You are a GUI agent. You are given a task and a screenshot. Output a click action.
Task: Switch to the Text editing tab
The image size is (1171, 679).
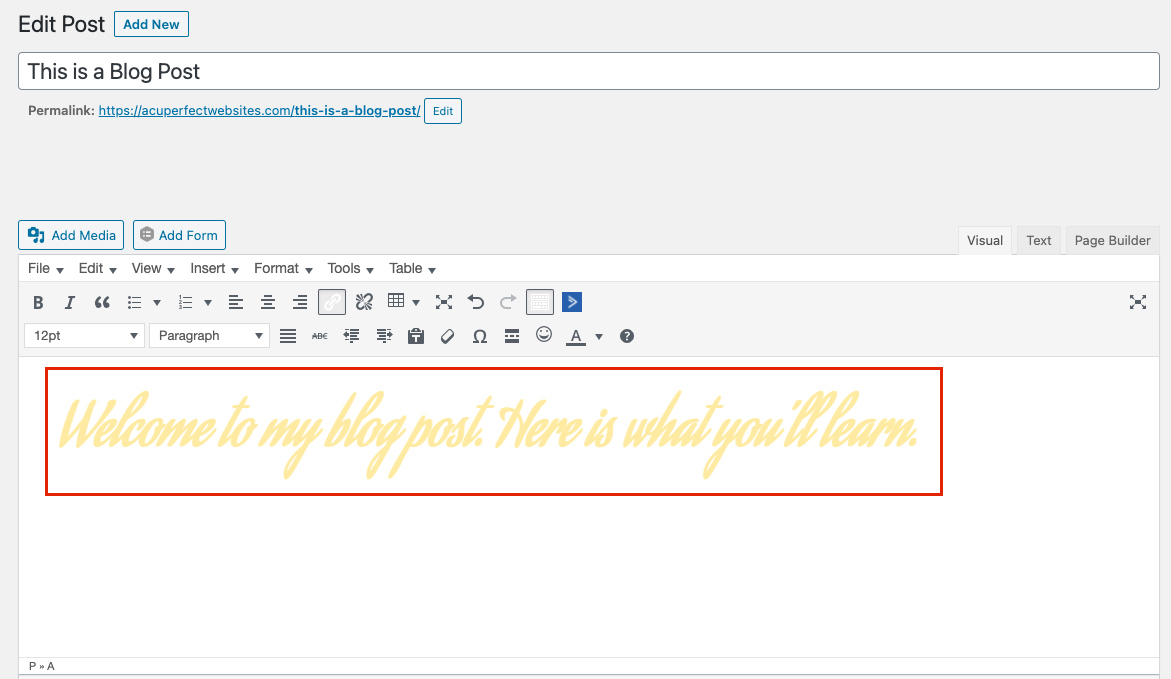pos(1038,240)
